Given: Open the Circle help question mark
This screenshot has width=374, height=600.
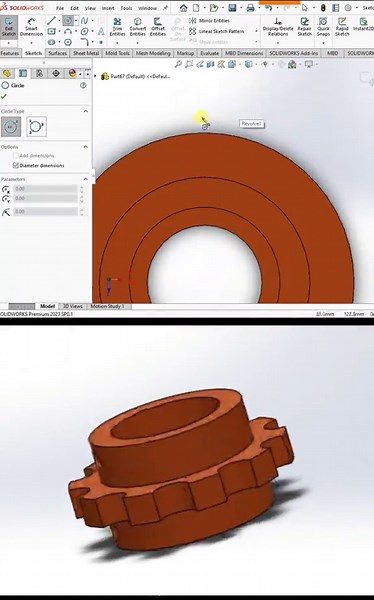Looking at the screenshot, I should [83, 85].
